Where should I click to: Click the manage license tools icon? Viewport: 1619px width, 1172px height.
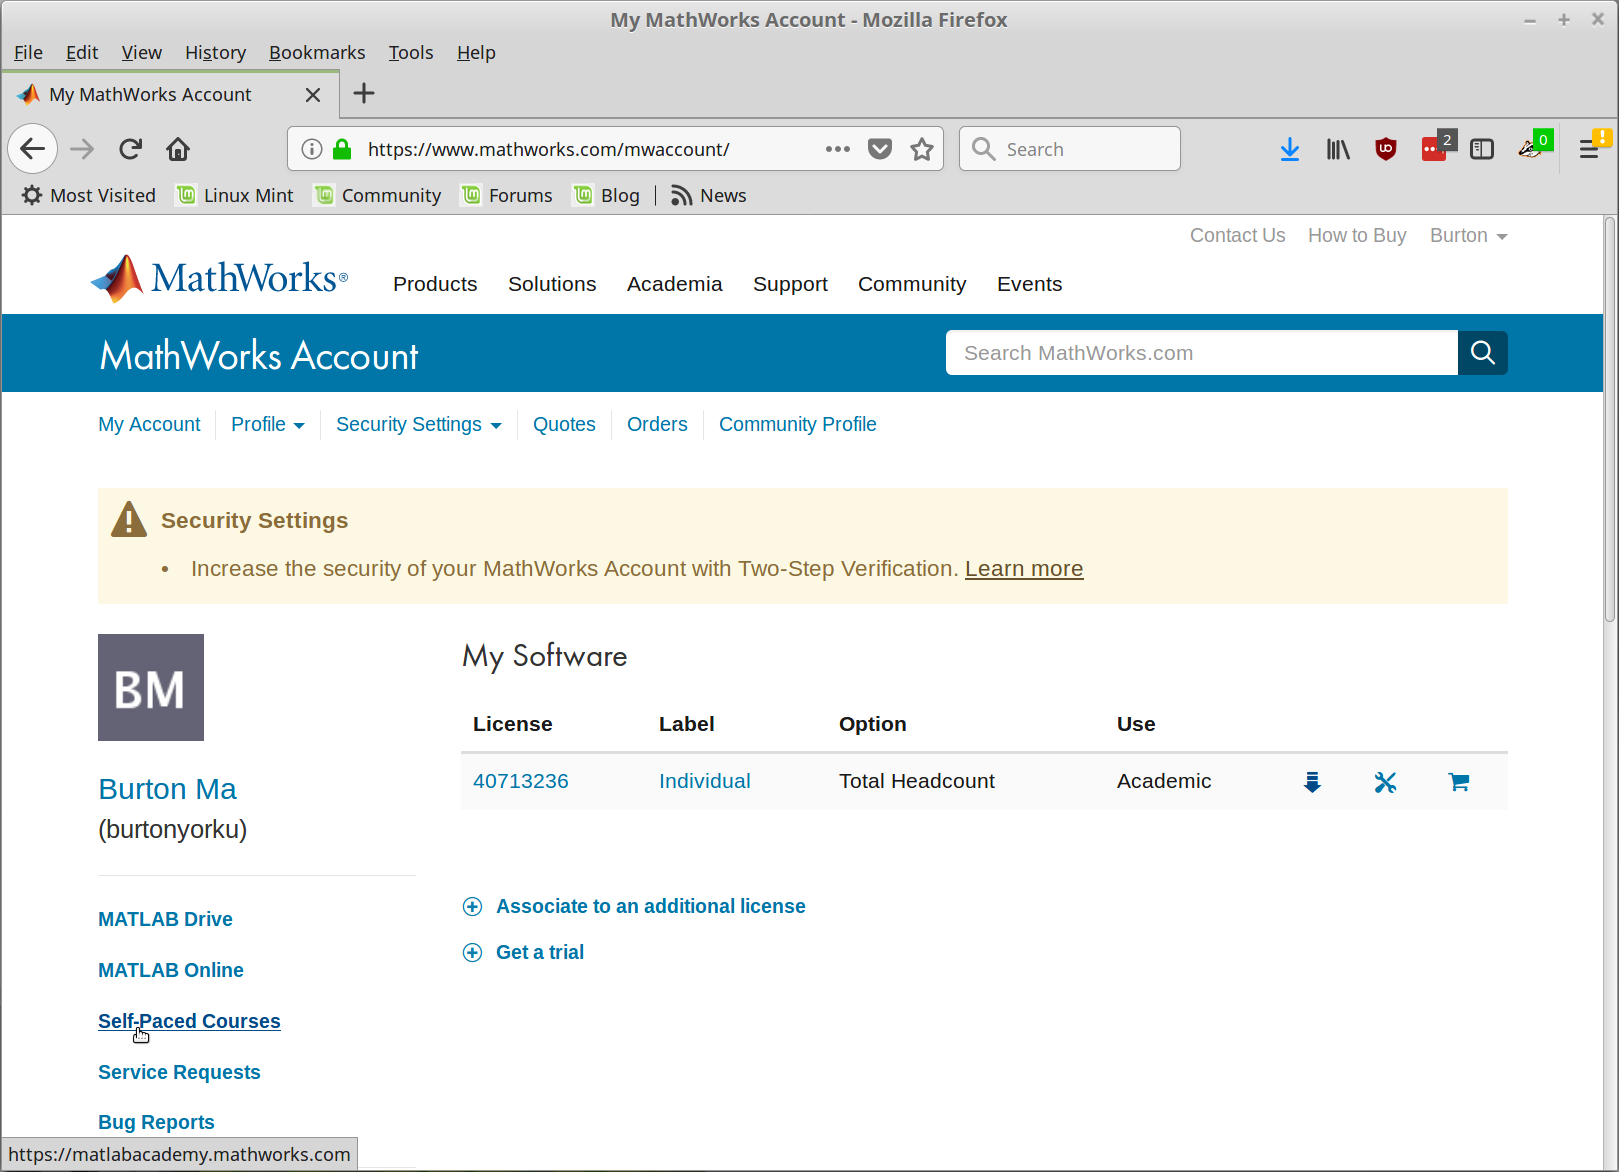tap(1385, 782)
